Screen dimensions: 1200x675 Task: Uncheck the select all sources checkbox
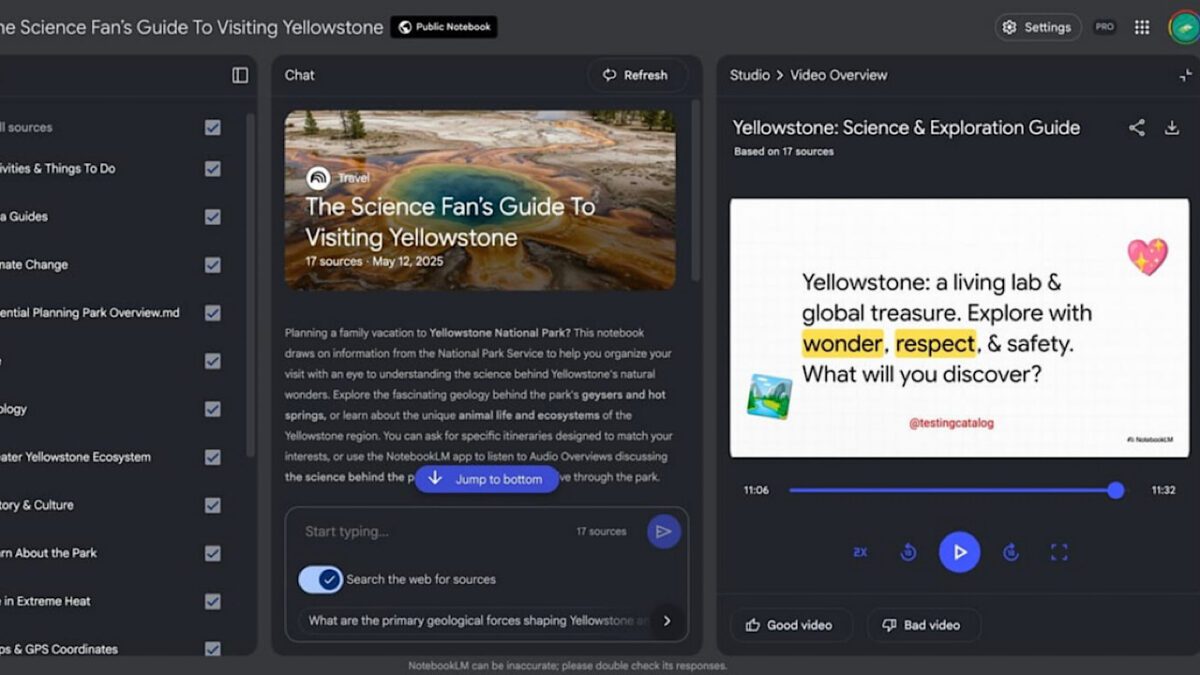pyautogui.click(x=213, y=127)
